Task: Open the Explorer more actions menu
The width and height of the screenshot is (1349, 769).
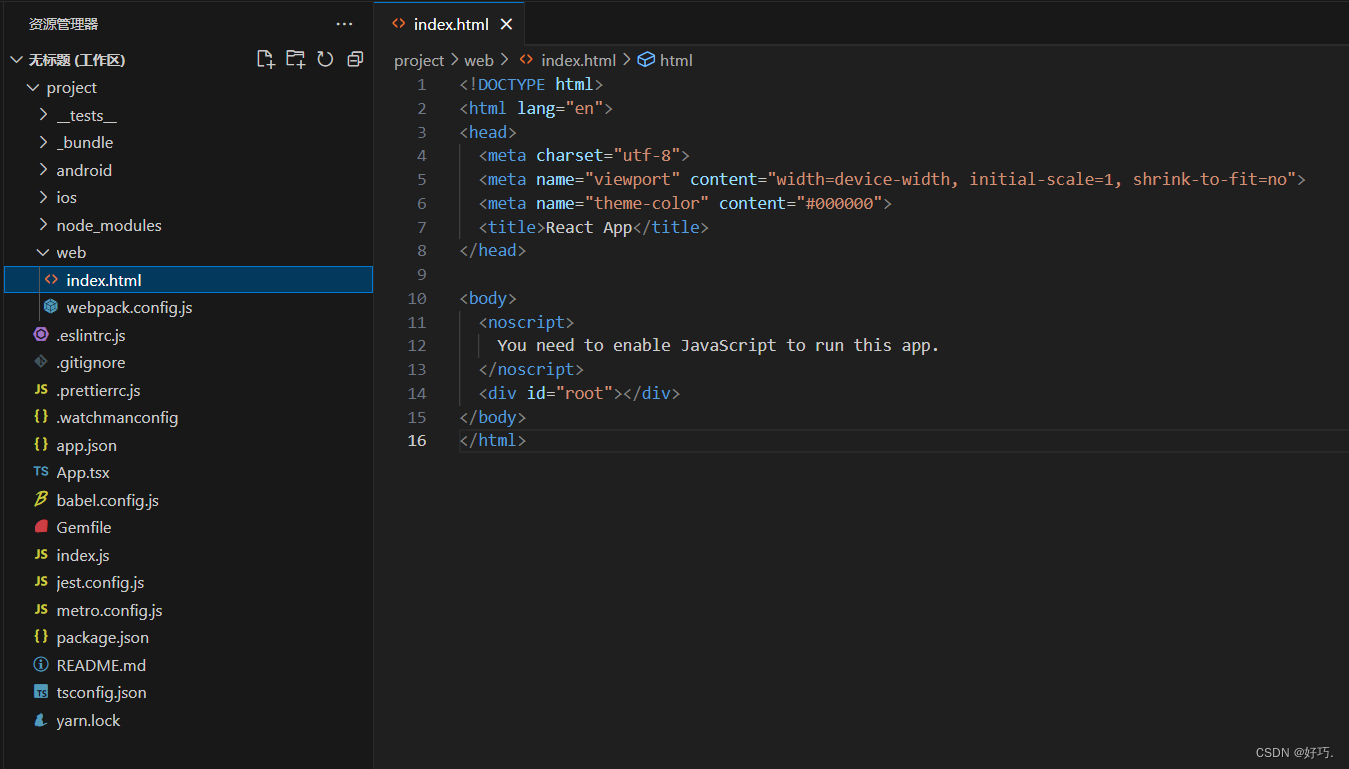Action: (x=344, y=23)
